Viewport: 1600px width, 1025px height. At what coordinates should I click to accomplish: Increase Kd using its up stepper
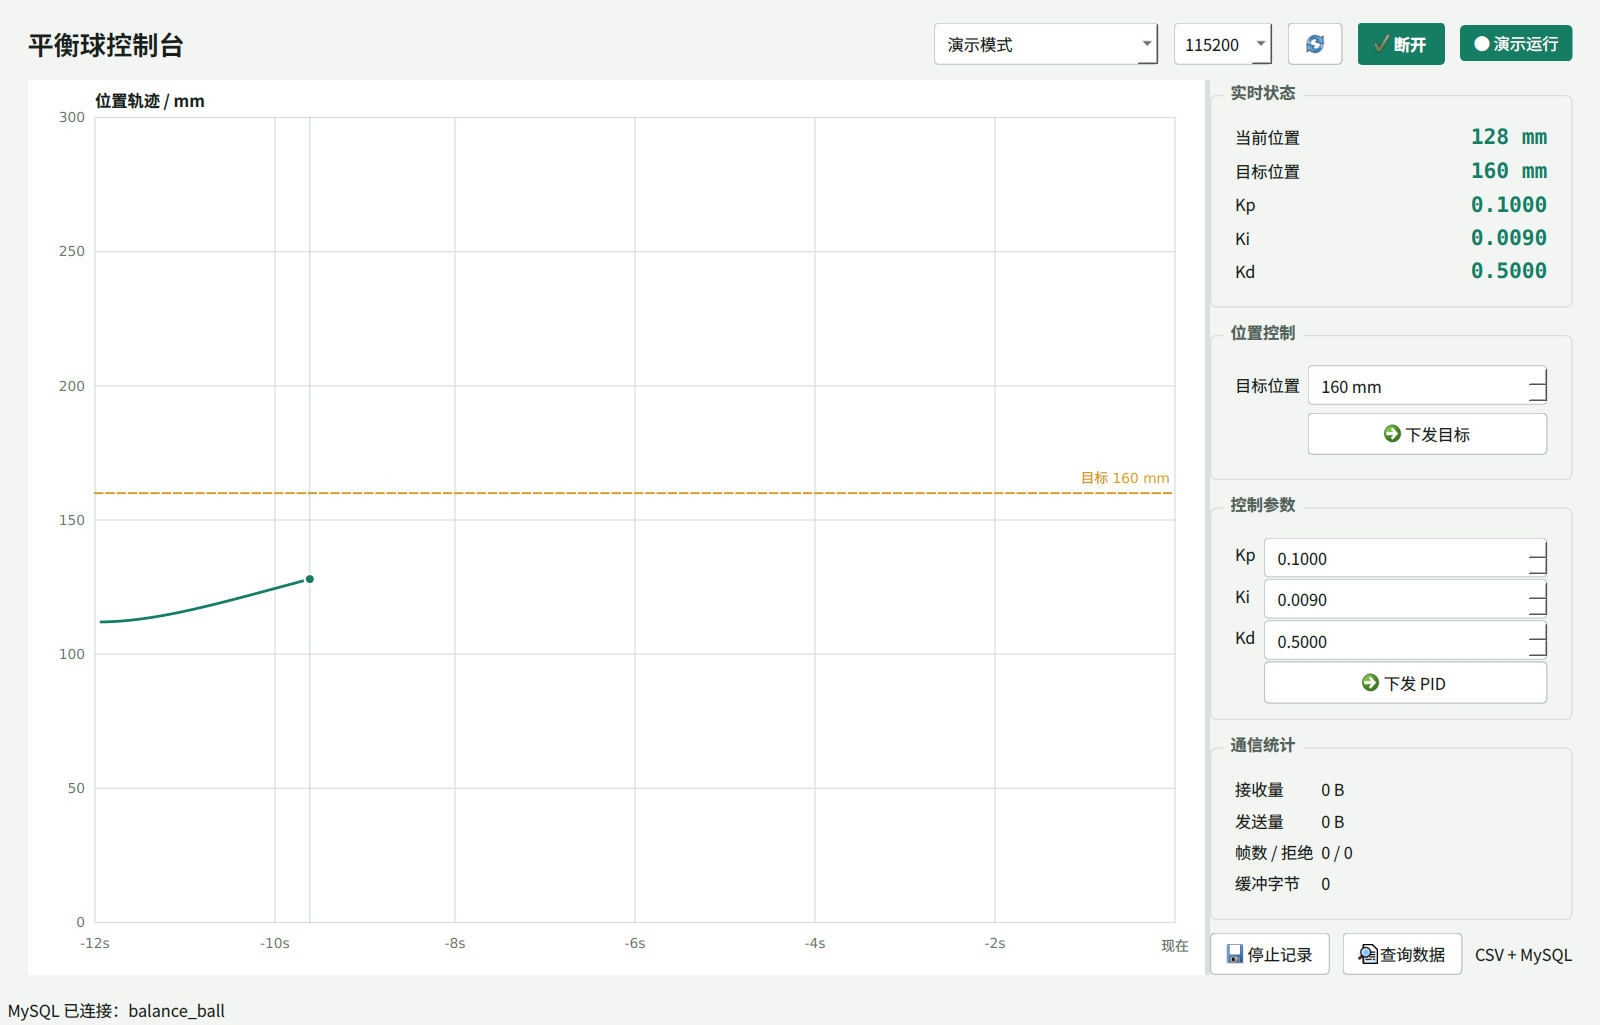coord(1538,631)
